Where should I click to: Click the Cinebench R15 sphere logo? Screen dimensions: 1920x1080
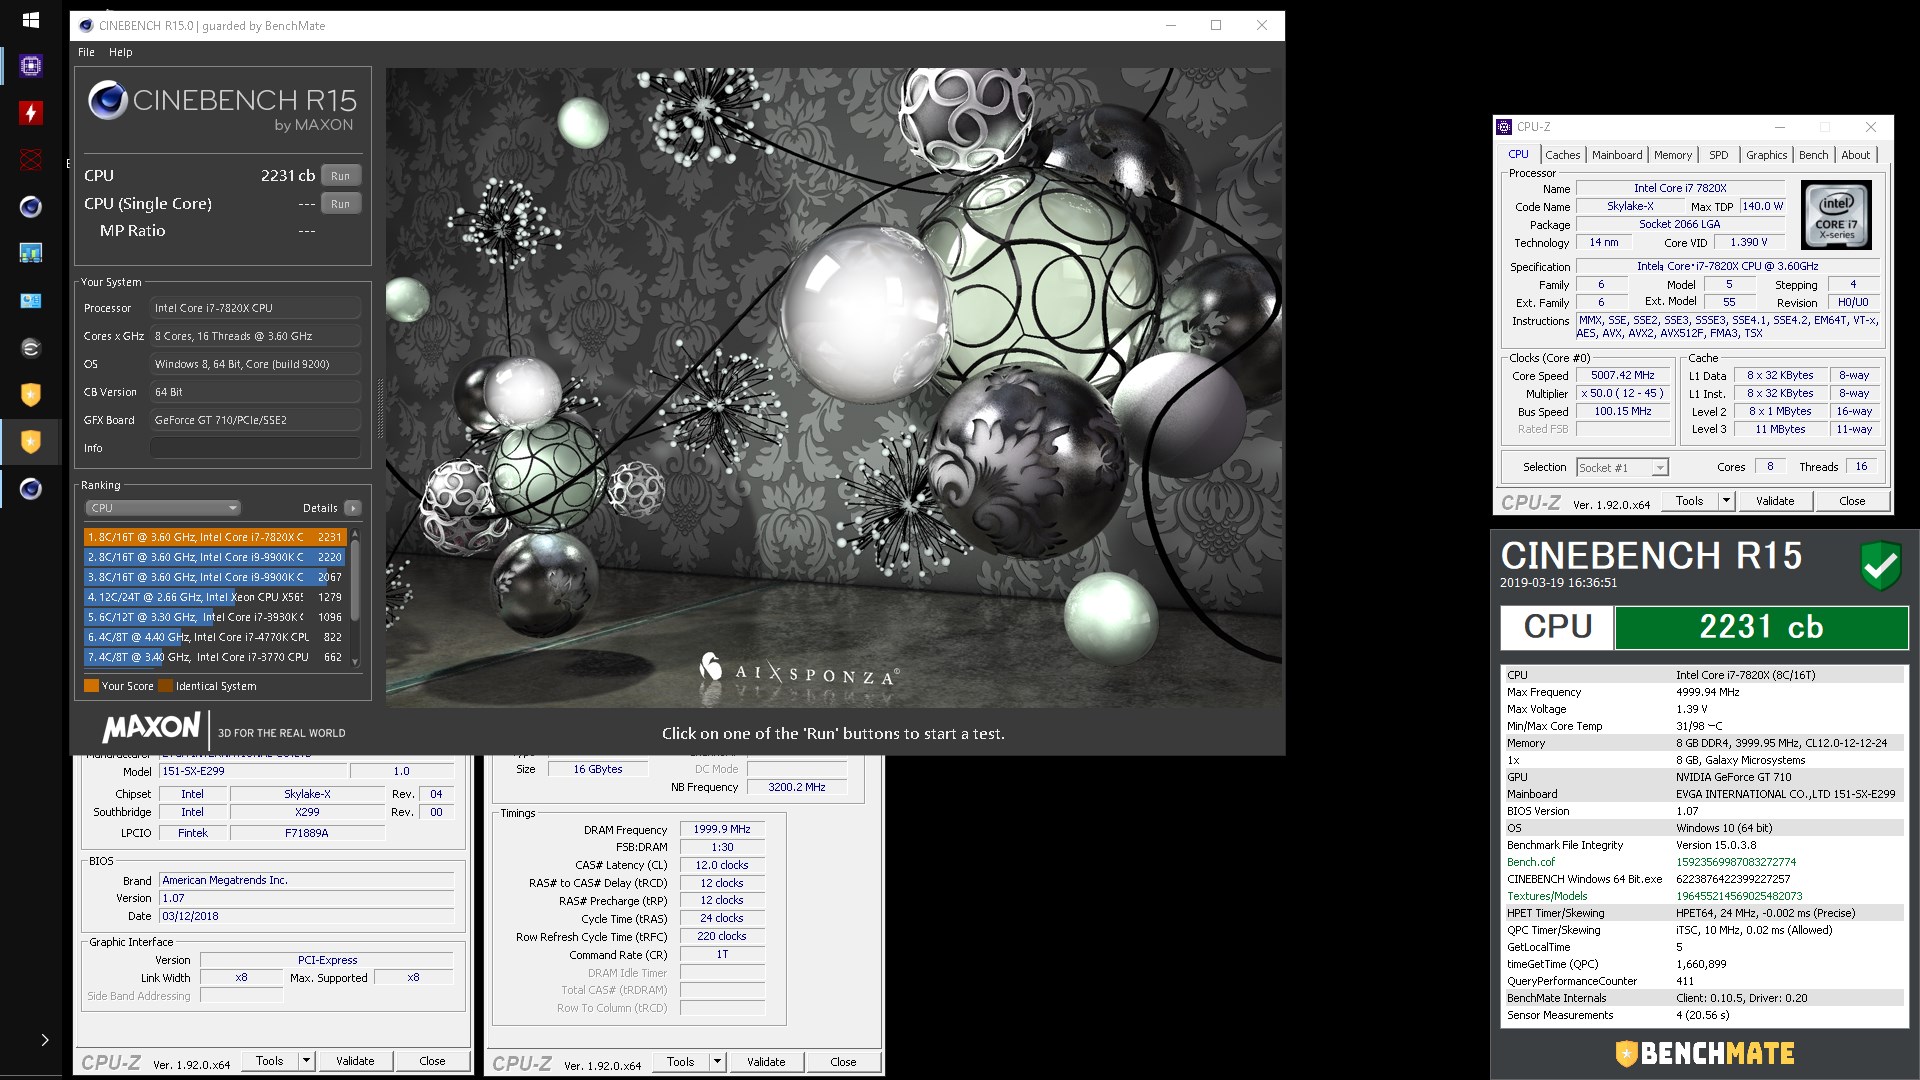pos(107,100)
